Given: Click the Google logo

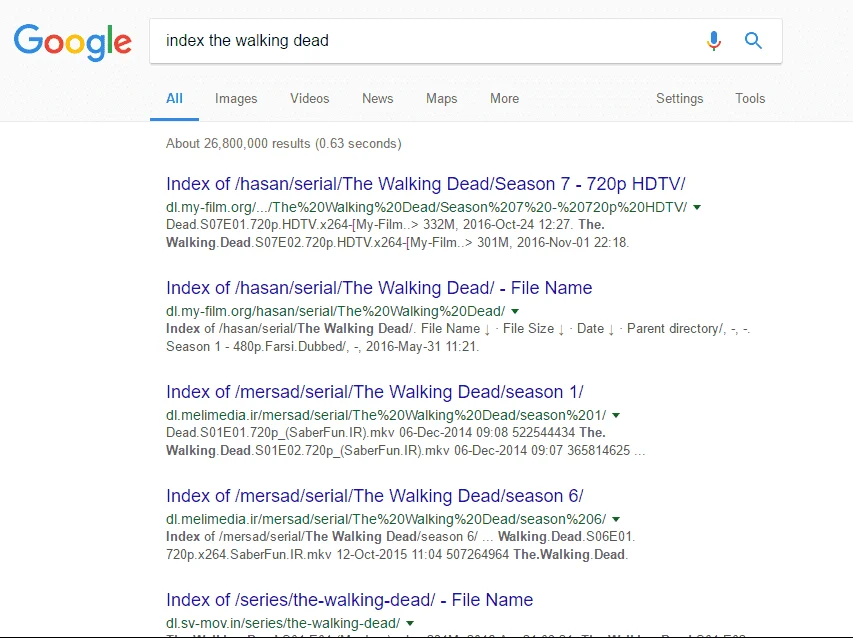Looking at the screenshot, I should [72, 42].
